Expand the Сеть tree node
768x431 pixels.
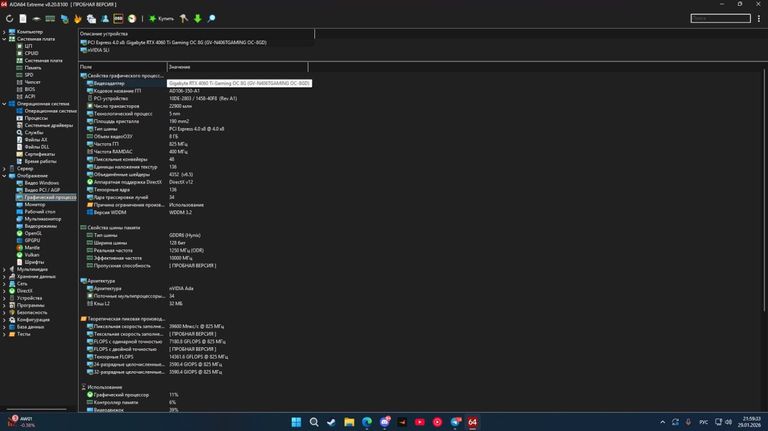click(4, 284)
